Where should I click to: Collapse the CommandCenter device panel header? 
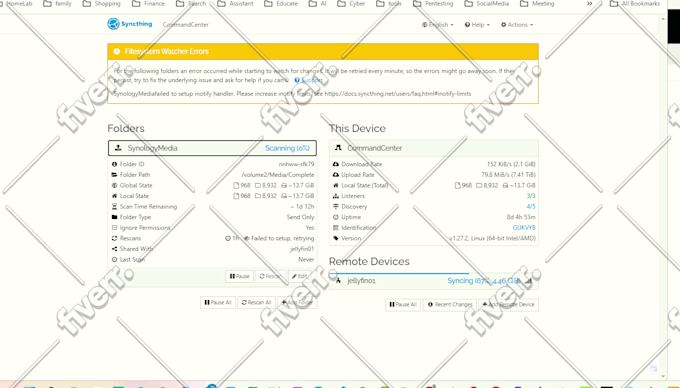pyautogui.click(x=434, y=148)
